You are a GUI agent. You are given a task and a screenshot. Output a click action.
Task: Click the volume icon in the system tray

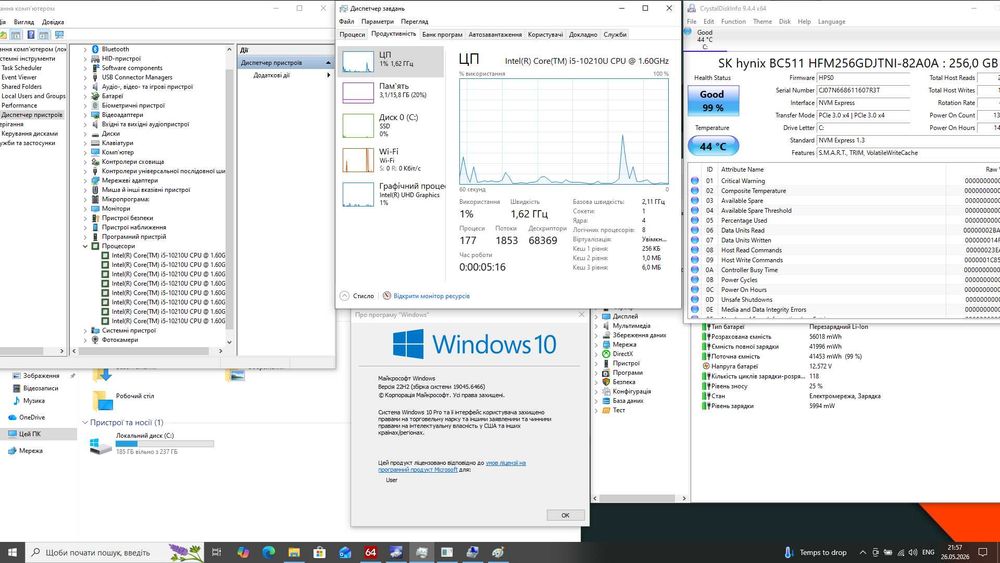pos(913,552)
